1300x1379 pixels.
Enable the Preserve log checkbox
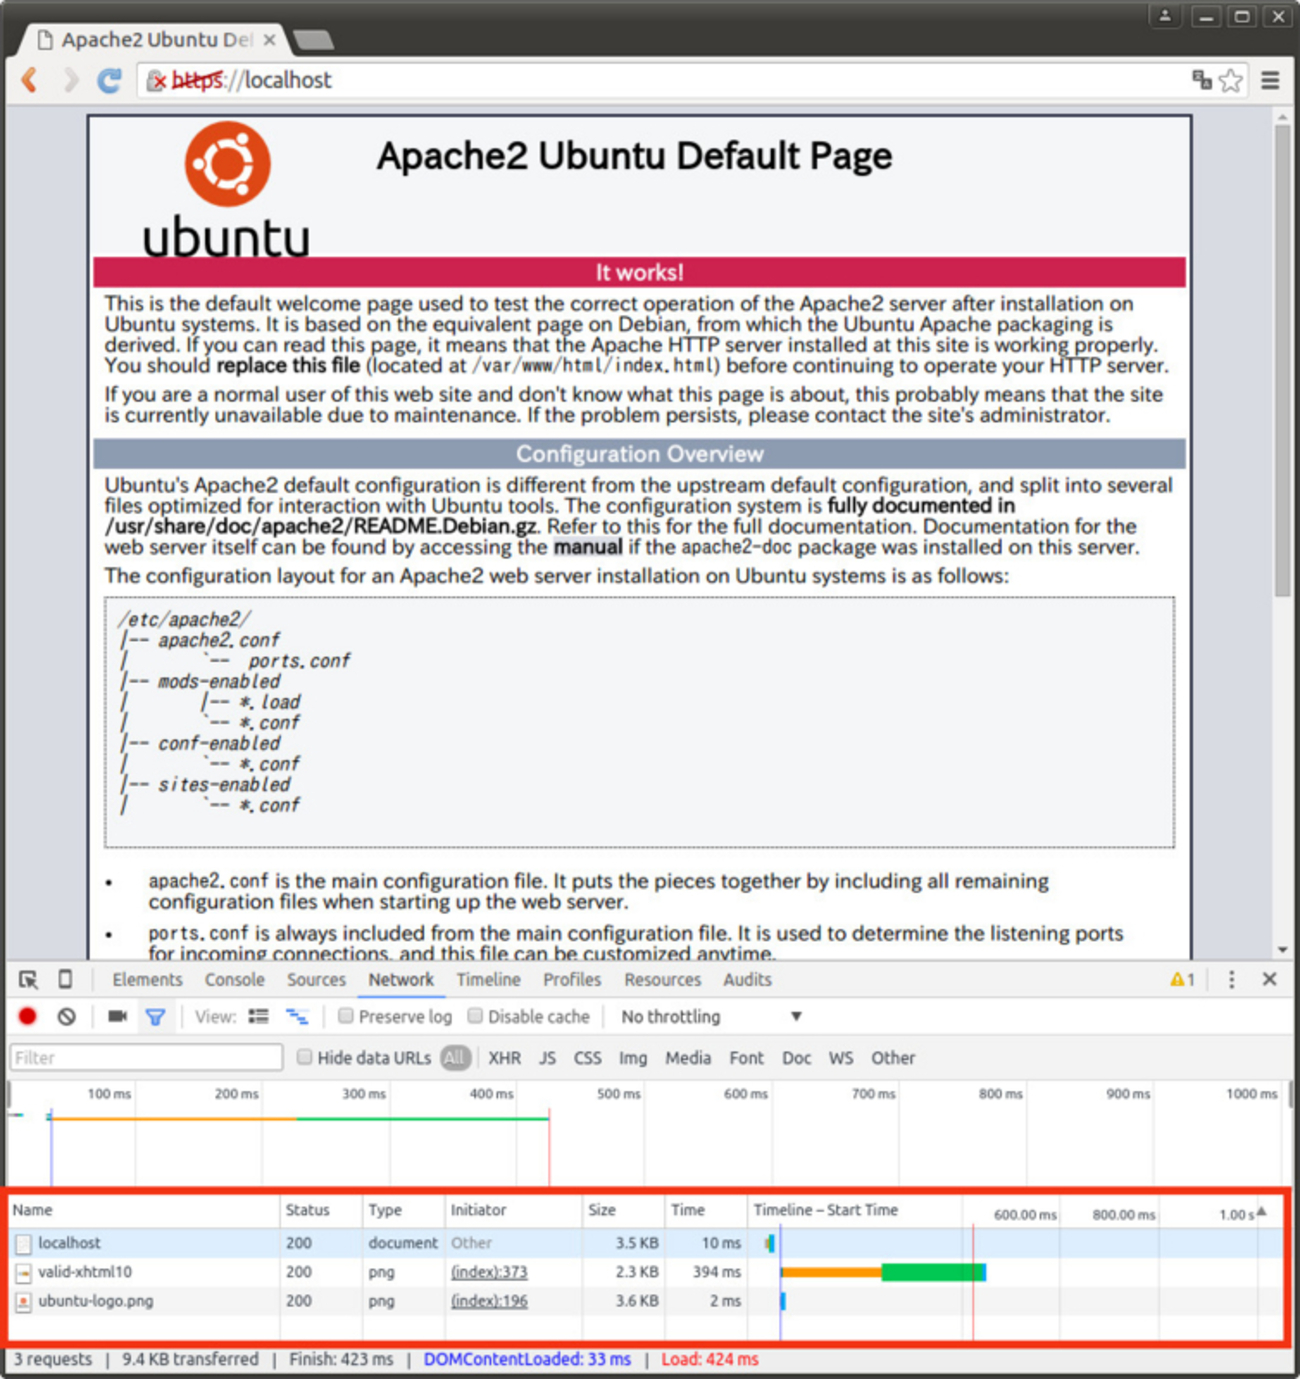(x=345, y=1016)
